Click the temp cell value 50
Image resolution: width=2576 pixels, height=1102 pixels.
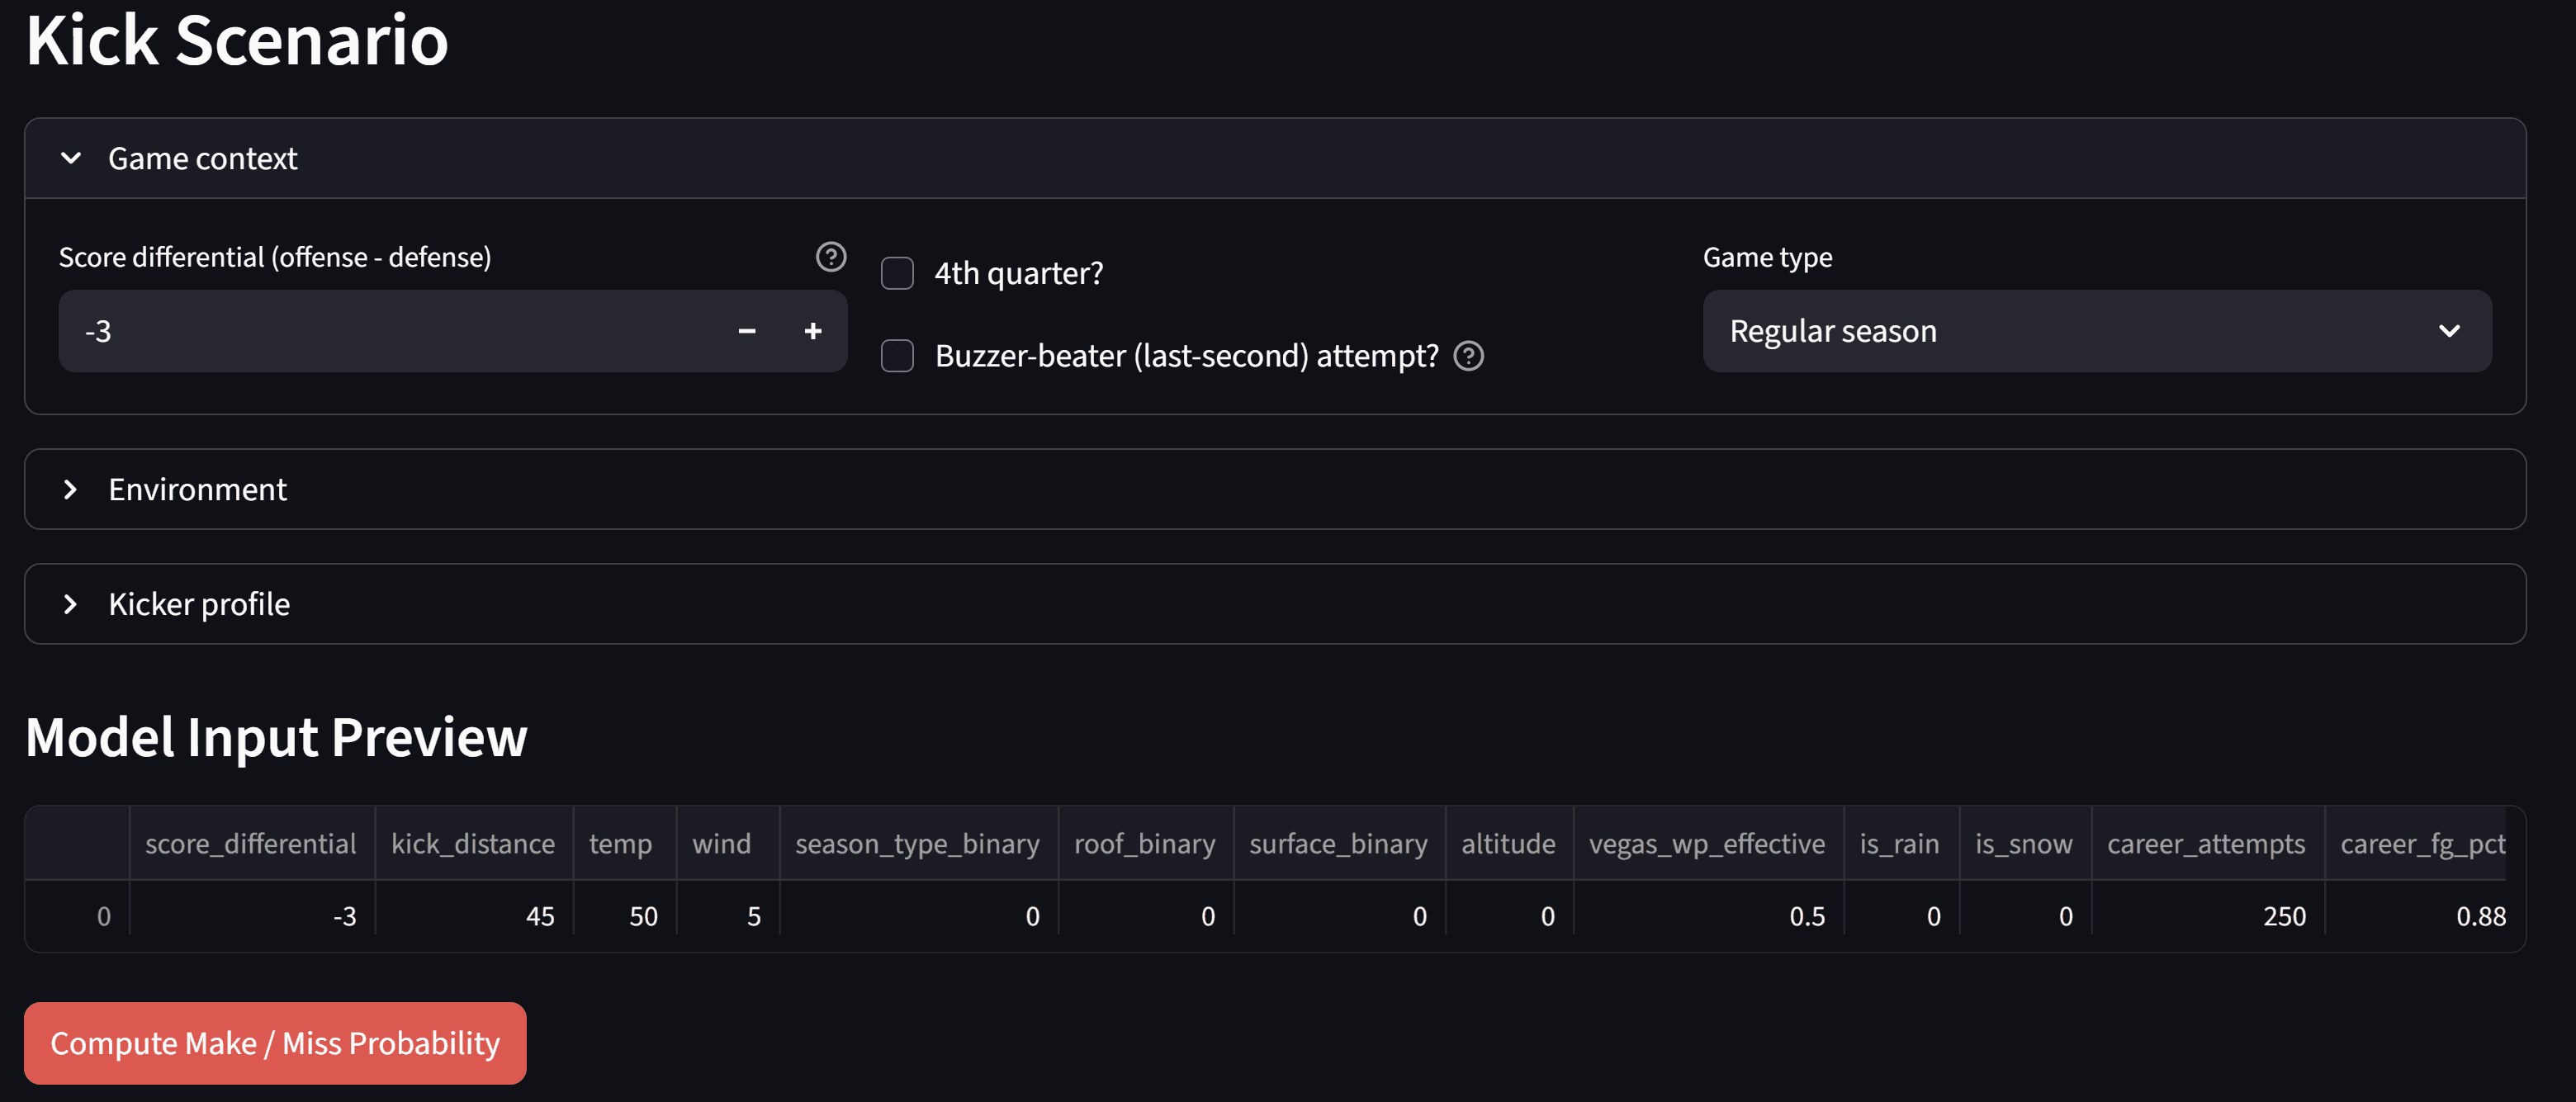pyautogui.click(x=625, y=916)
